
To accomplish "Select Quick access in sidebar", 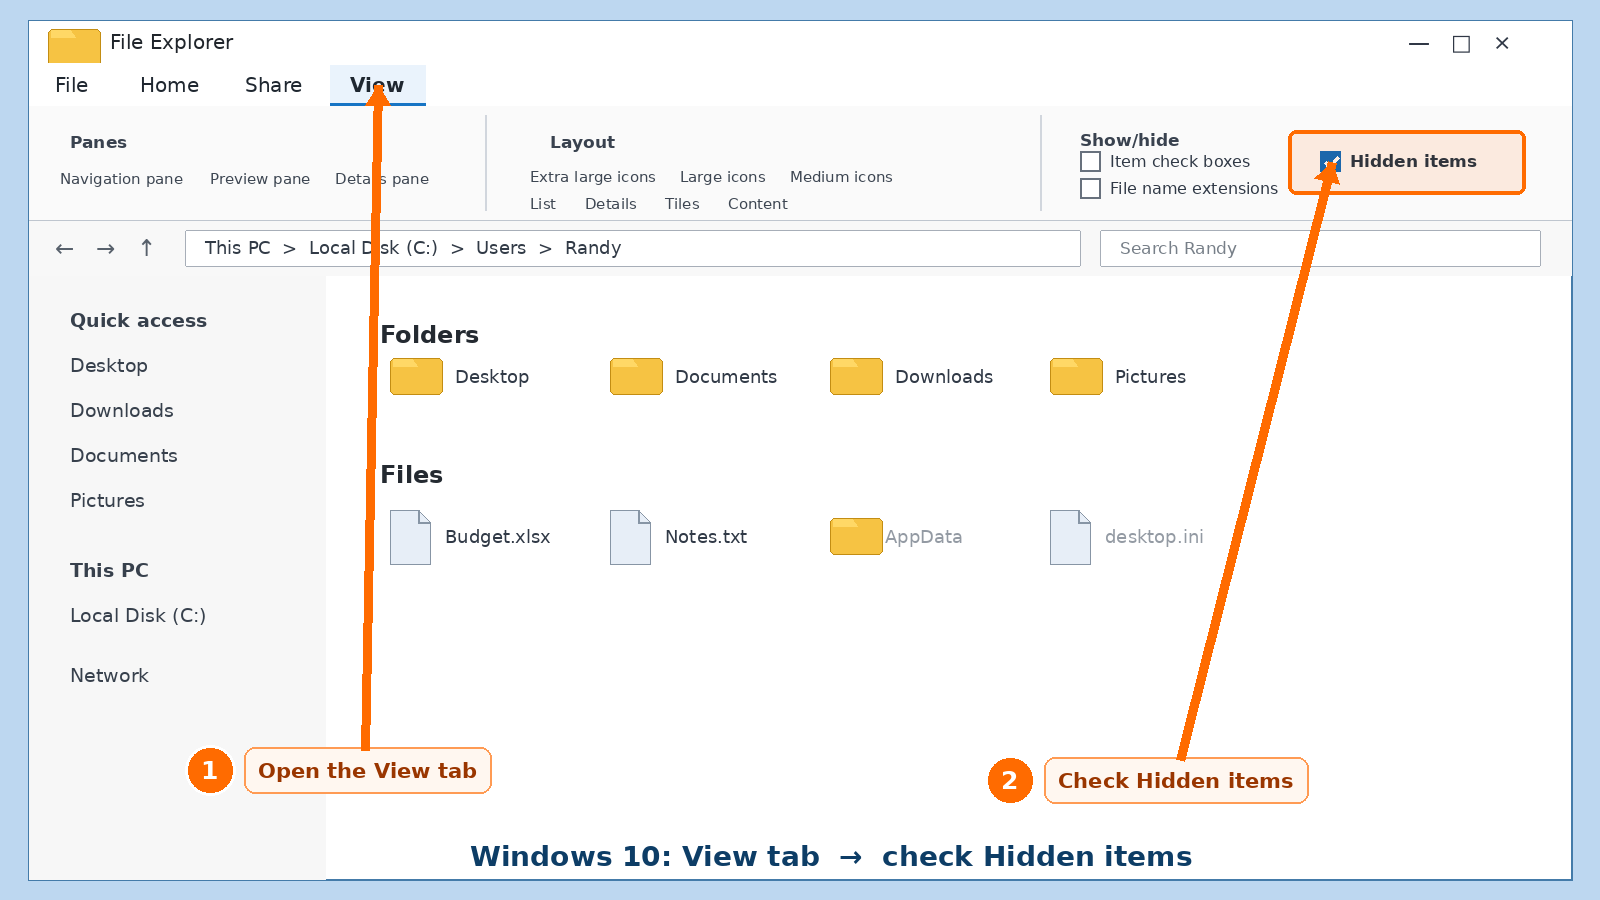I will [139, 321].
